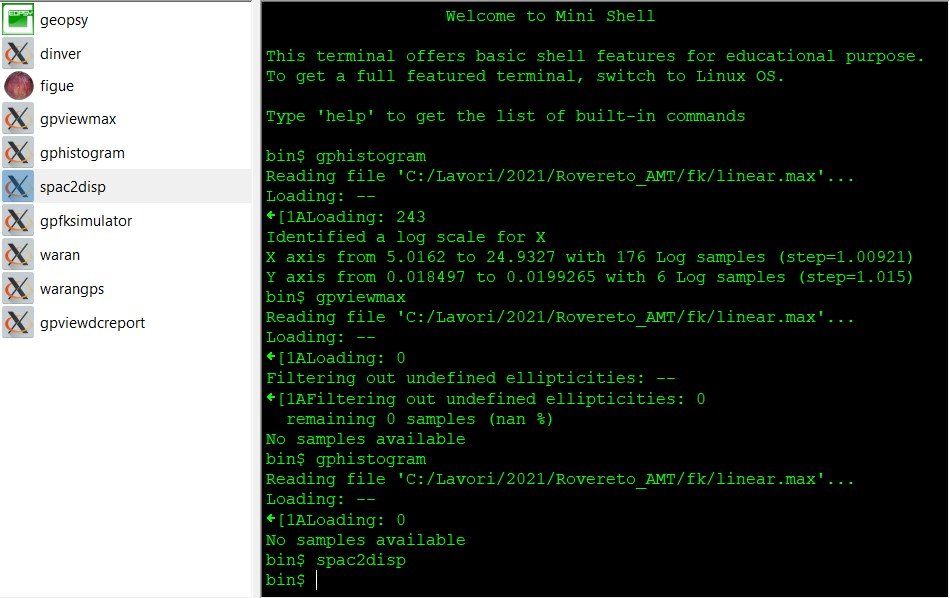950x598 pixels.
Task: Click the dinver icon in the list
Action: 18,53
